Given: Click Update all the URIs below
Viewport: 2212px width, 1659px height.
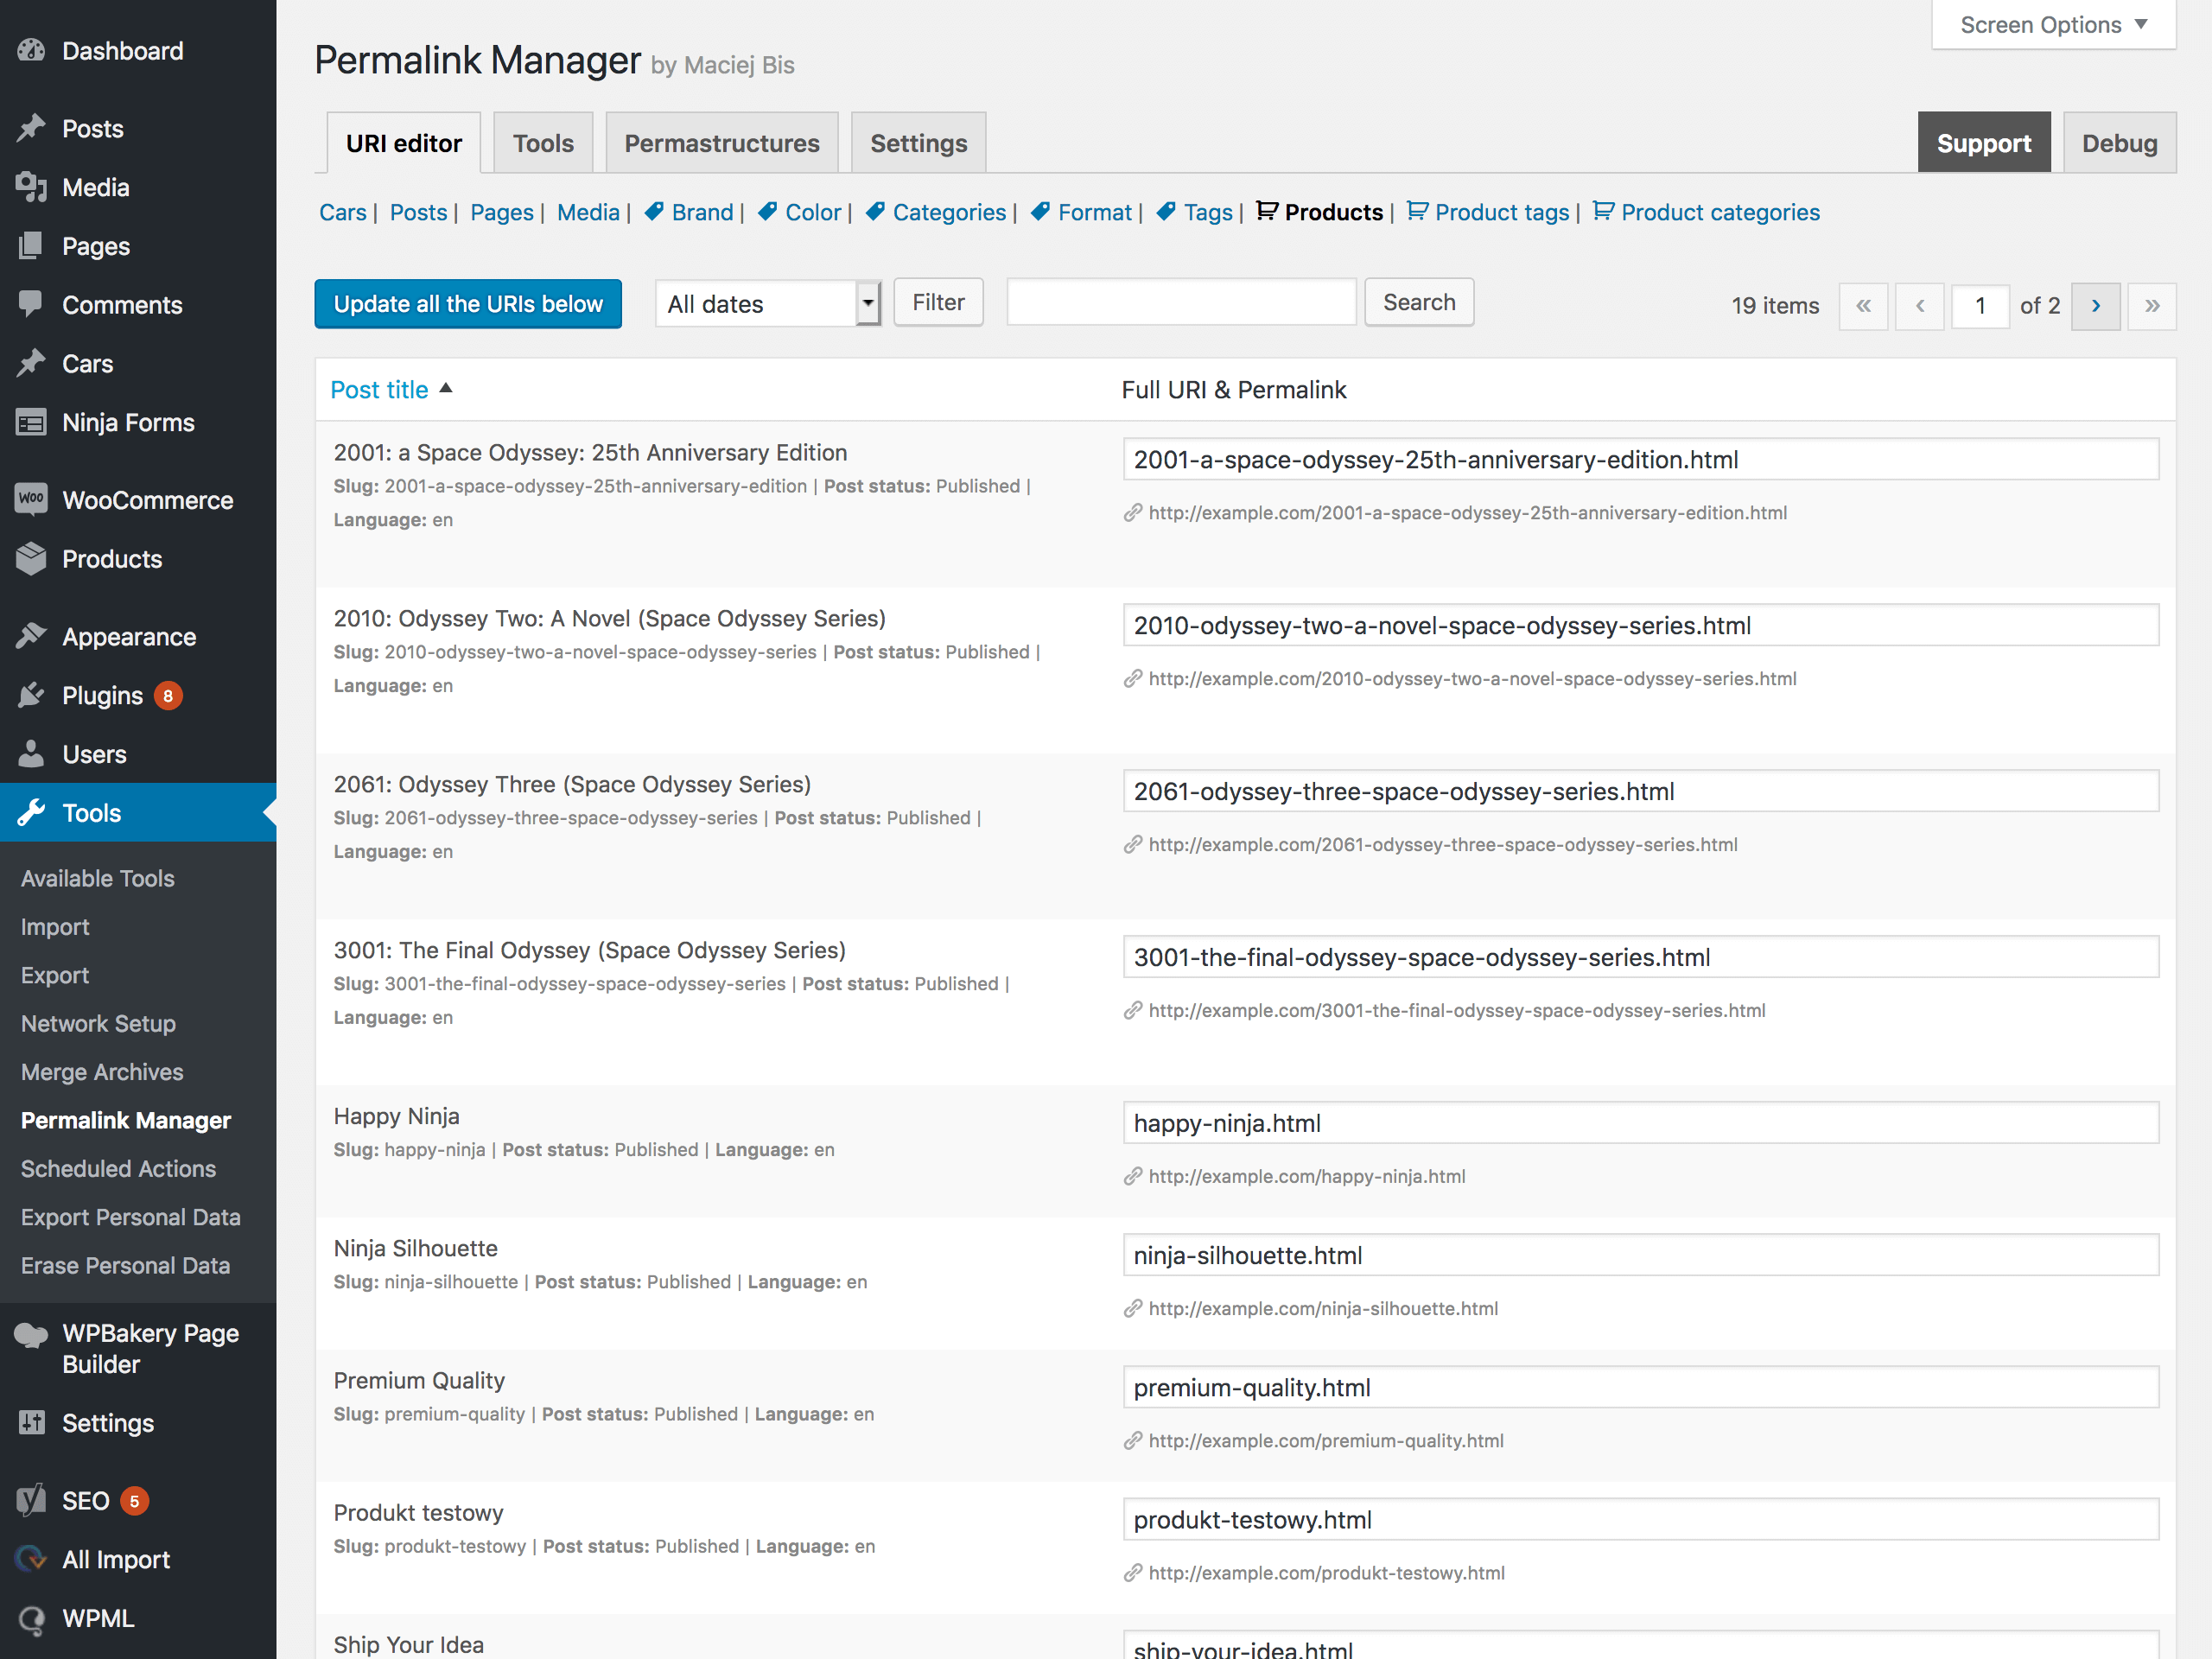Looking at the screenshot, I should tap(467, 303).
